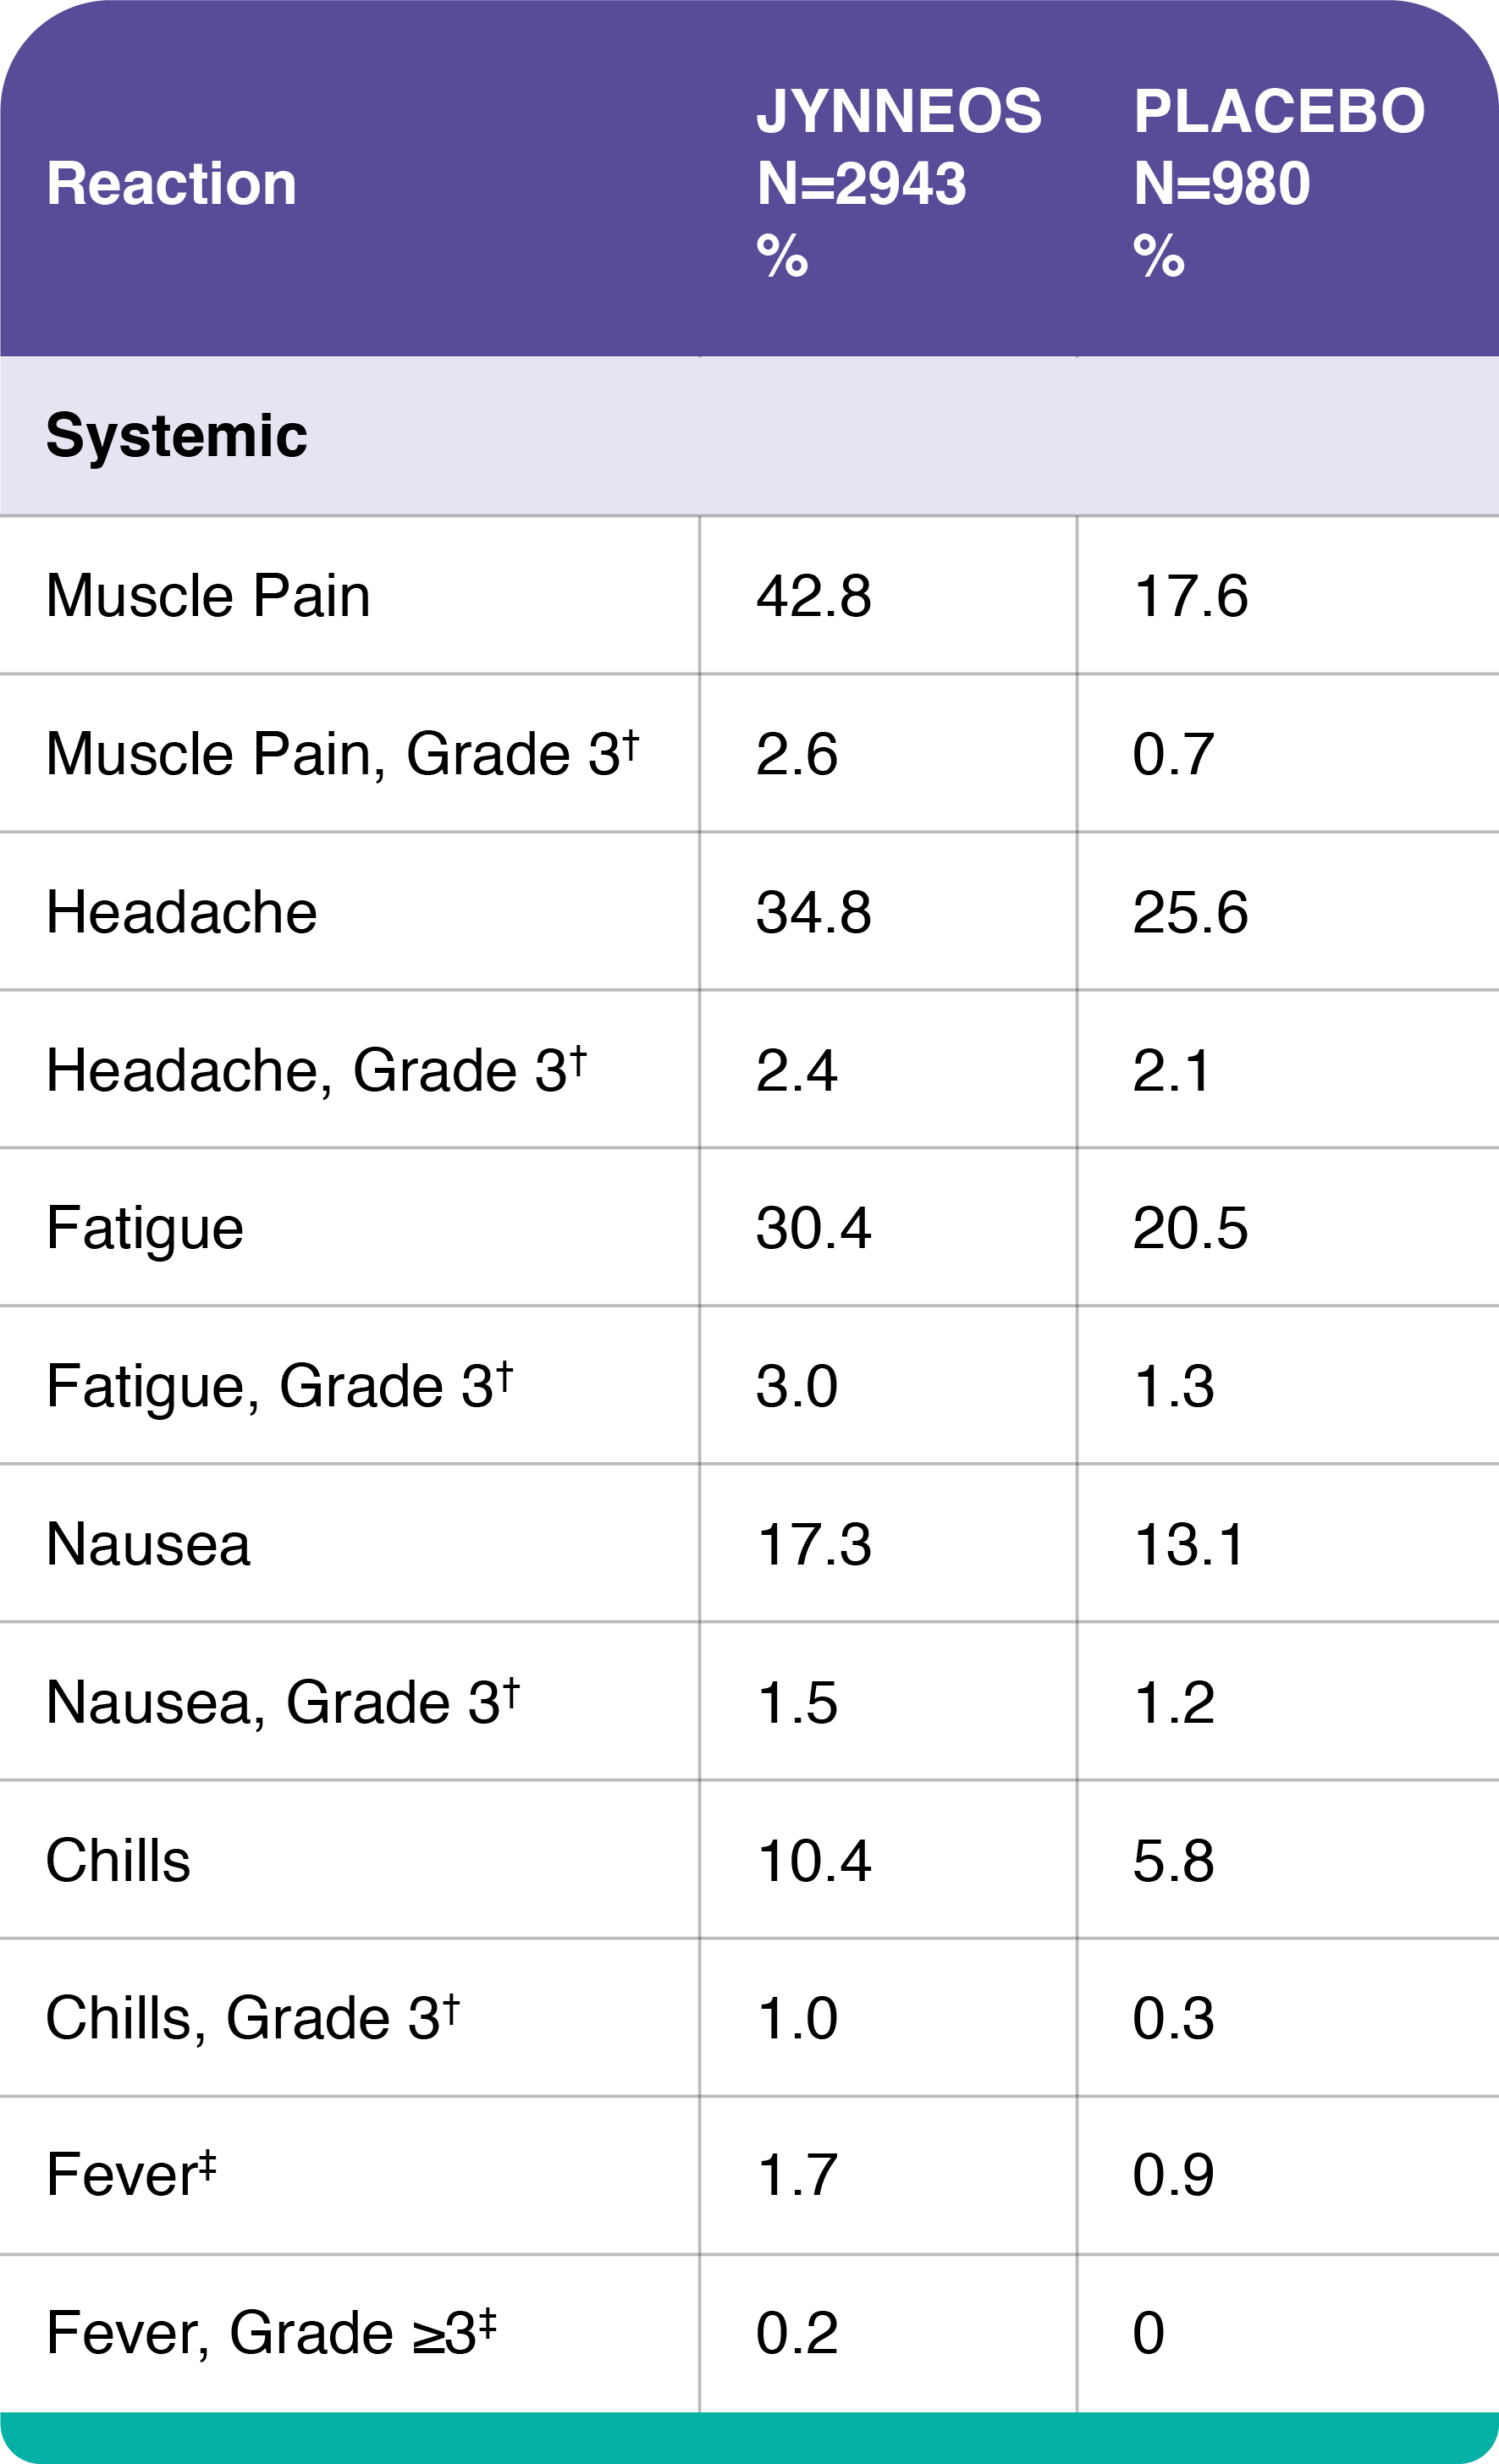Click the JYNNEOS N=2943 column header

point(897,182)
